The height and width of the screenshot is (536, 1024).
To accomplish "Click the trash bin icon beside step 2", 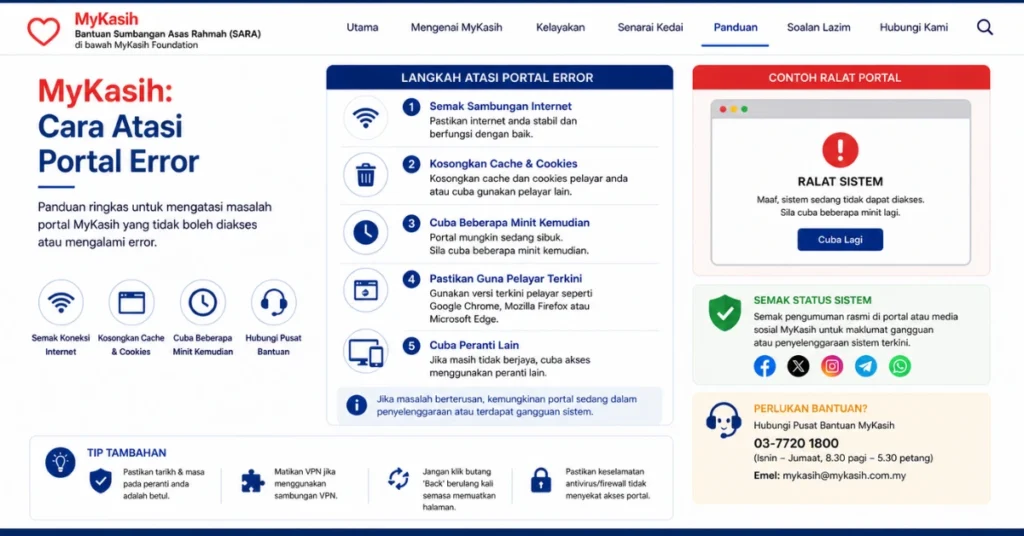I will click(x=366, y=175).
